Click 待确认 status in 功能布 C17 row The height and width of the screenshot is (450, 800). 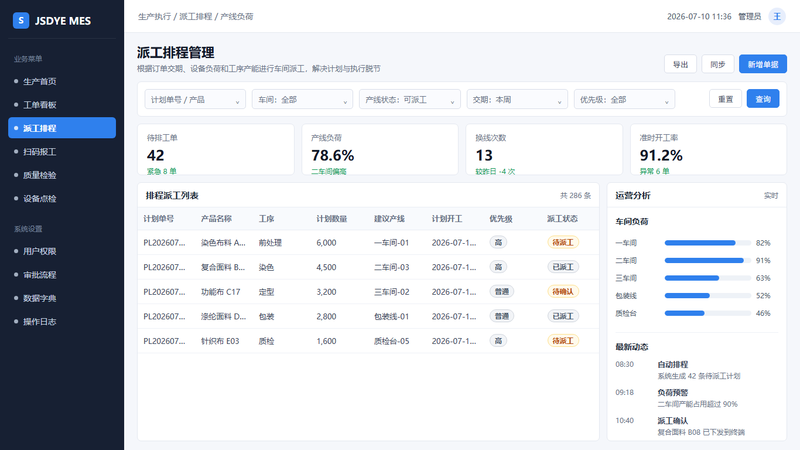coord(563,291)
